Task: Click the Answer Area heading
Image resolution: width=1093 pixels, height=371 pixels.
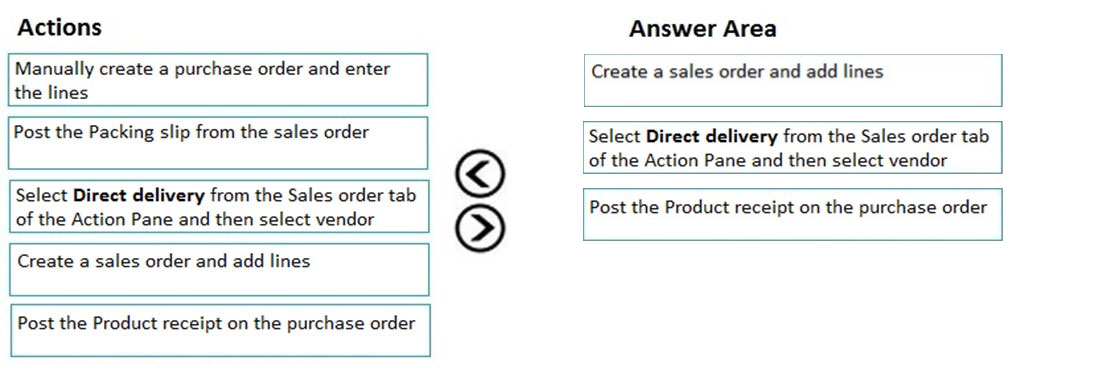Action: pos(702,29)
